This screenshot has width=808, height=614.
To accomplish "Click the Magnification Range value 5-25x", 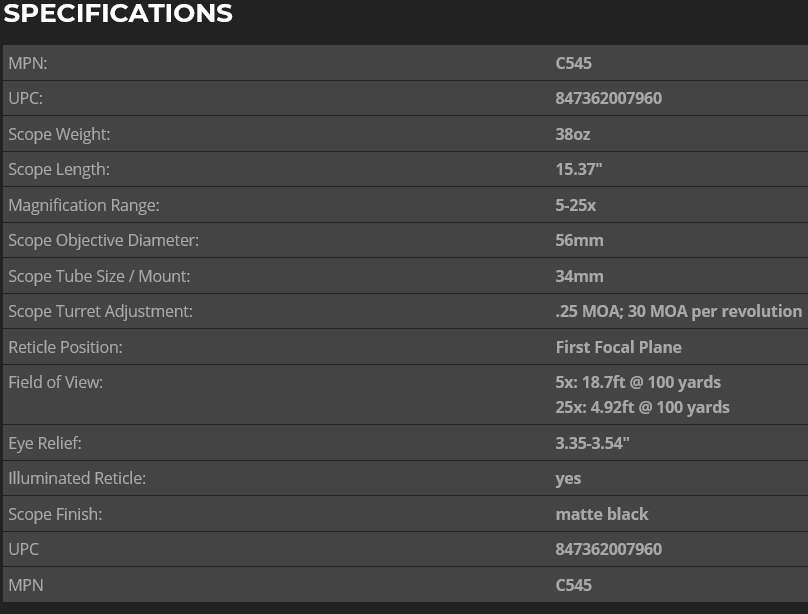I will pos(577,205).
